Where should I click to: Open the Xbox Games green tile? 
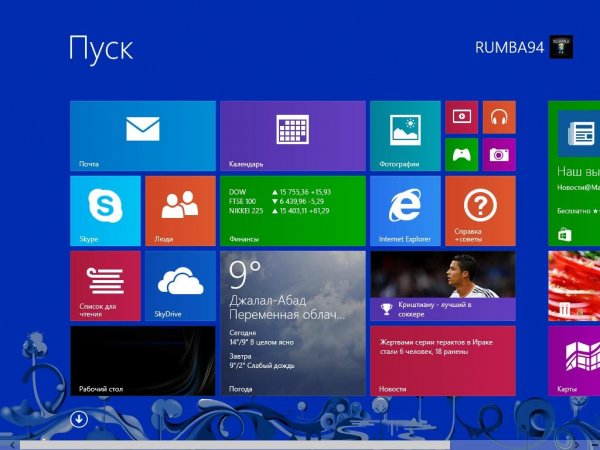pos(461,155)
